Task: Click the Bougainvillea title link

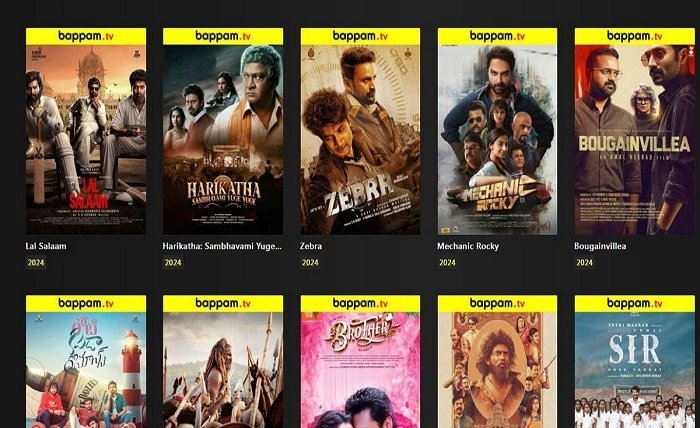Action: pyautogui.click(x=600, y=246)
